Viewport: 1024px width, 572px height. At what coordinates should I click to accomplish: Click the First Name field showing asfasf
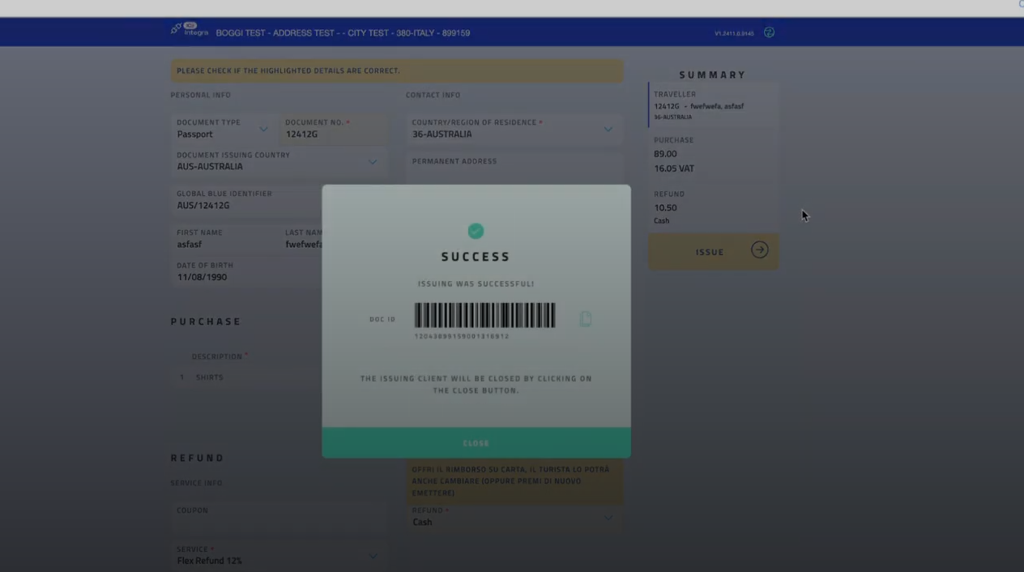[x=225, y=238]
